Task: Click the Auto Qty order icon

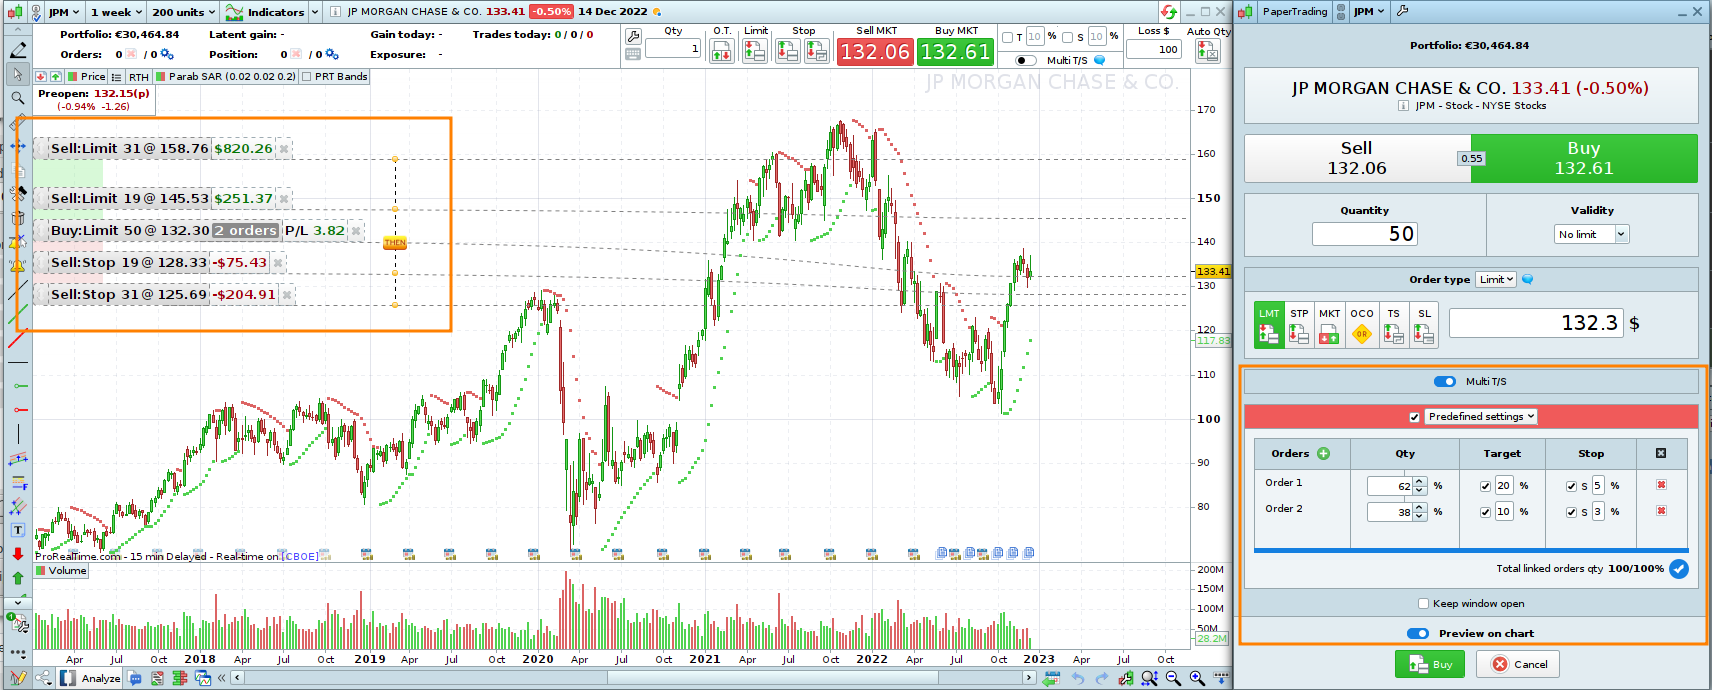Action: click(1208, 51)
